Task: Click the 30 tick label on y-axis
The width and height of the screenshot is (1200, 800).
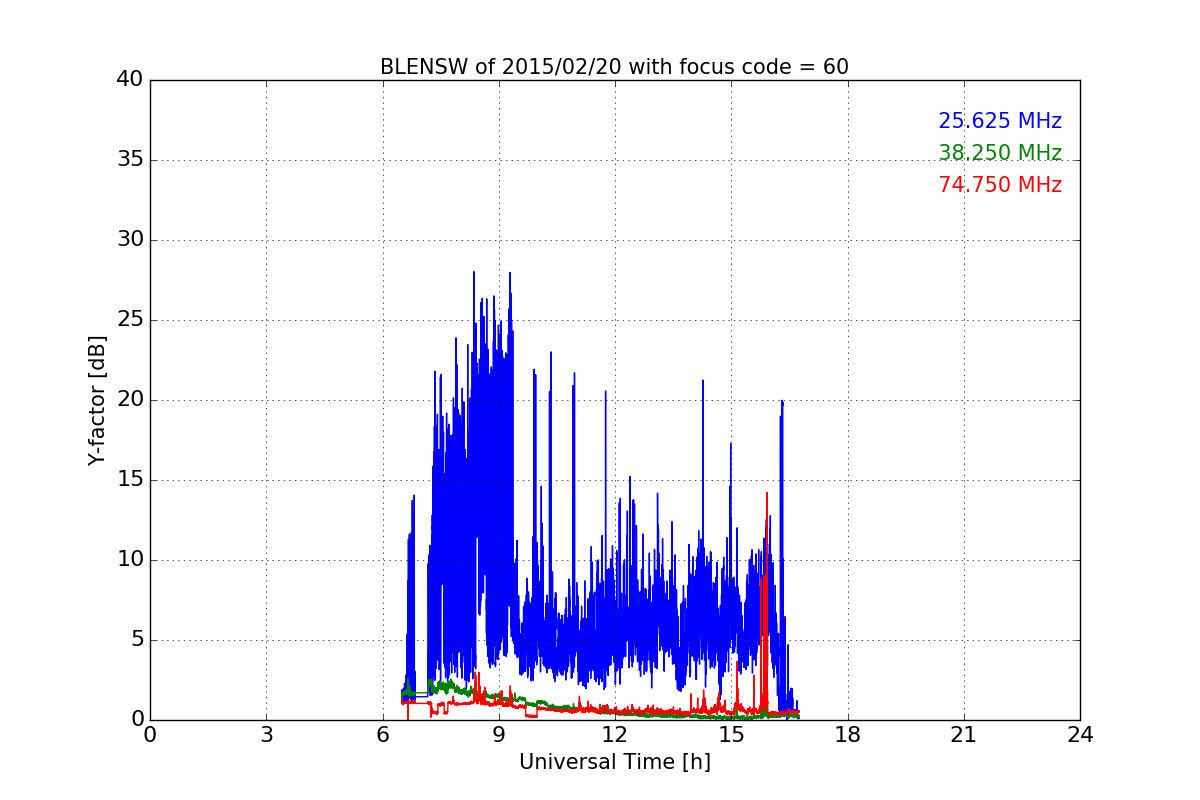Action: tap(130, 240)
